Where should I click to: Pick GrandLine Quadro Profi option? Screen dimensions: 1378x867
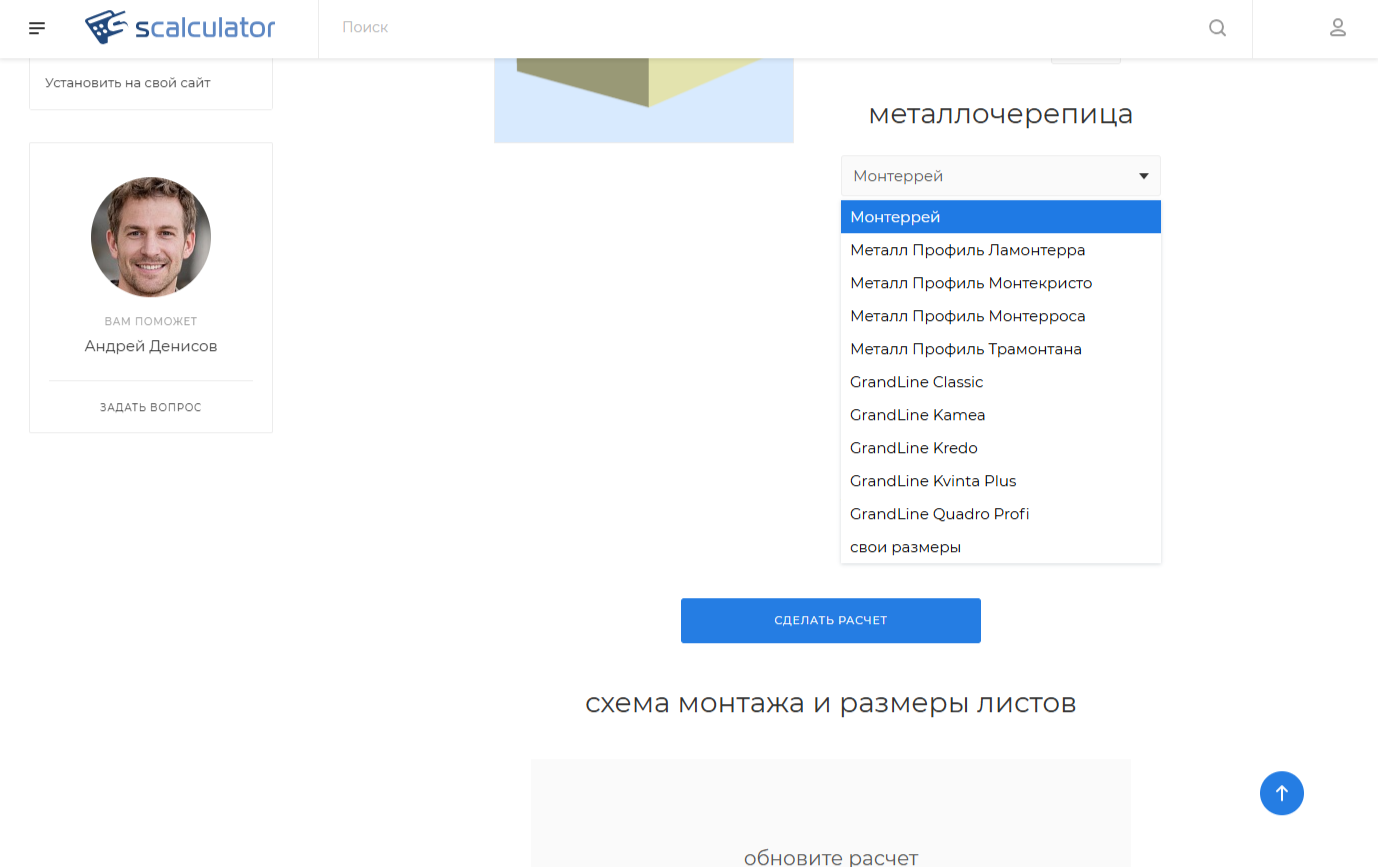pos(1001,514)
